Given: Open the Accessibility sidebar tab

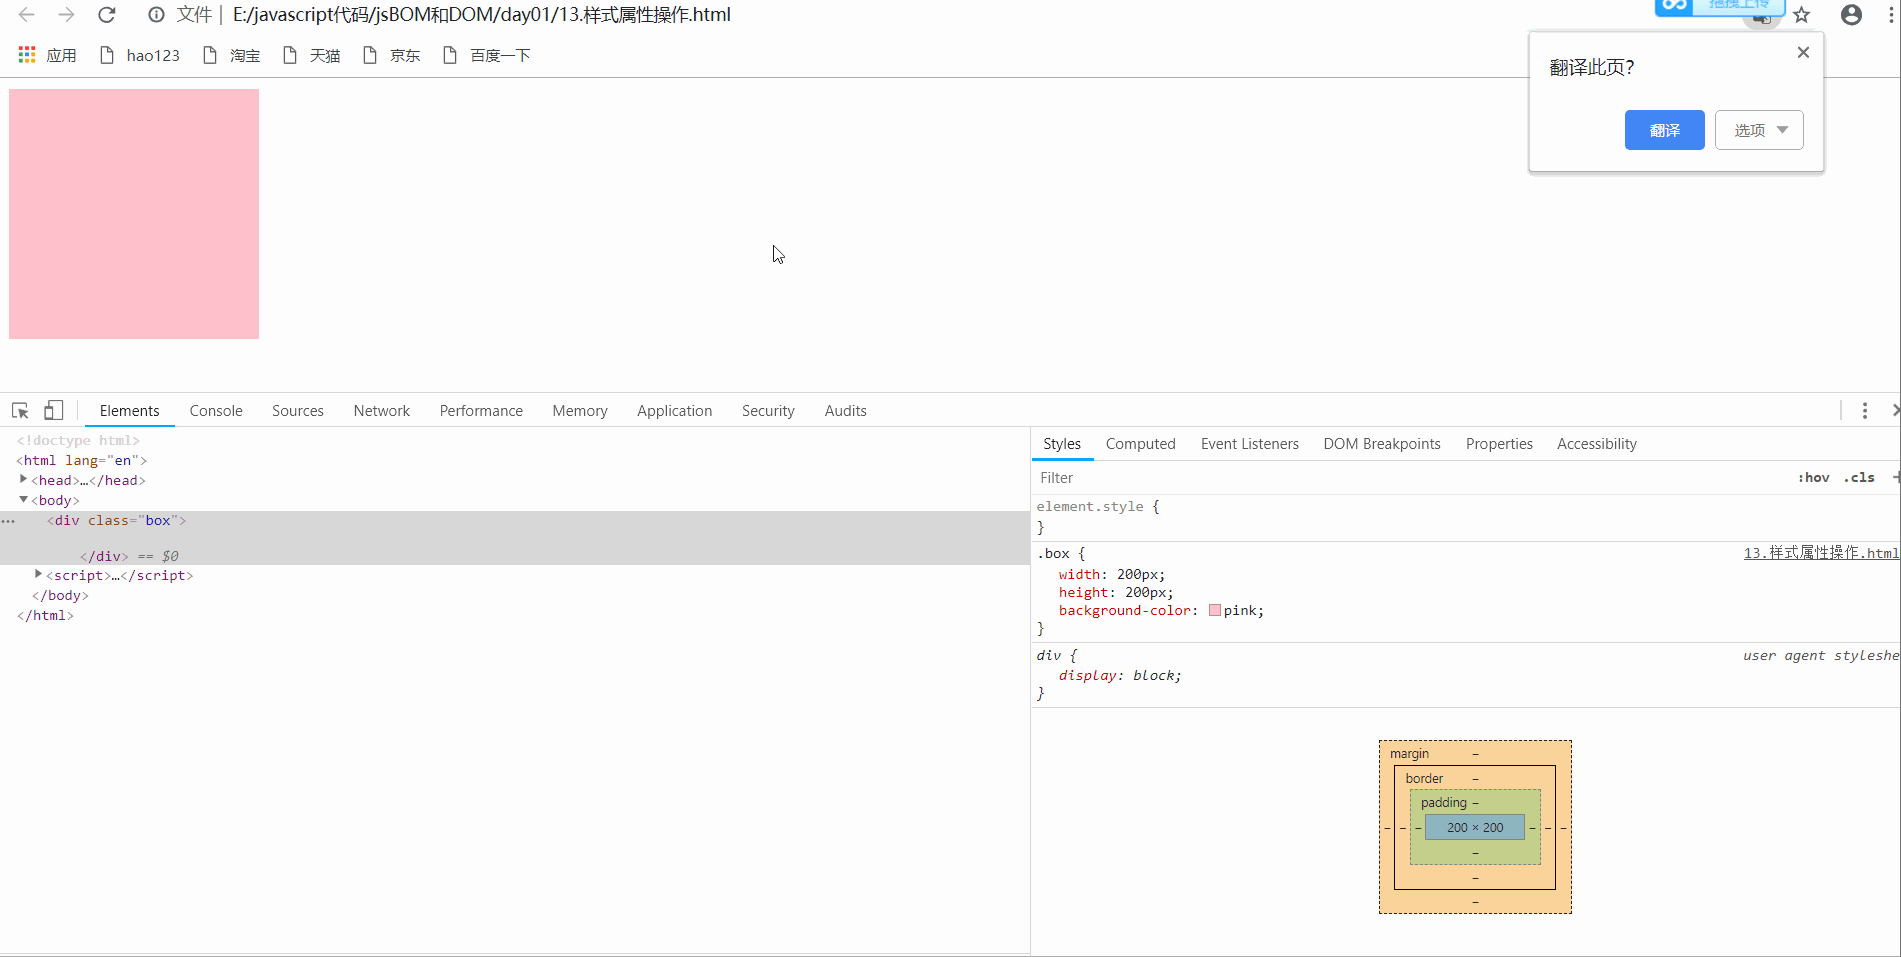Looking at the screenshot, I should pos(1597,444).
